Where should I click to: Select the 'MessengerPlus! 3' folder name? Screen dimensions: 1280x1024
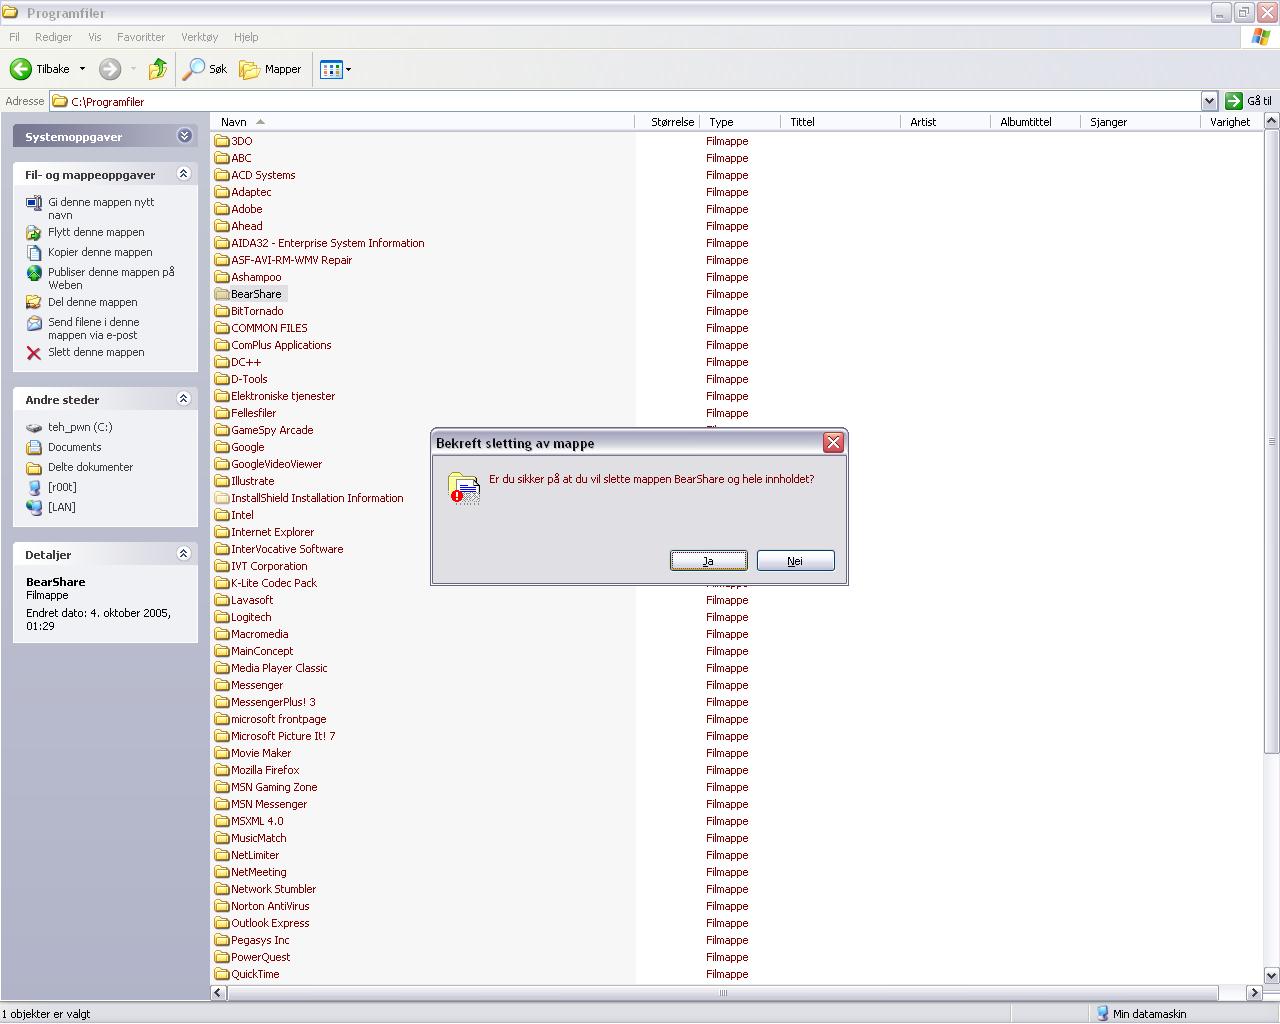(273, 702)
